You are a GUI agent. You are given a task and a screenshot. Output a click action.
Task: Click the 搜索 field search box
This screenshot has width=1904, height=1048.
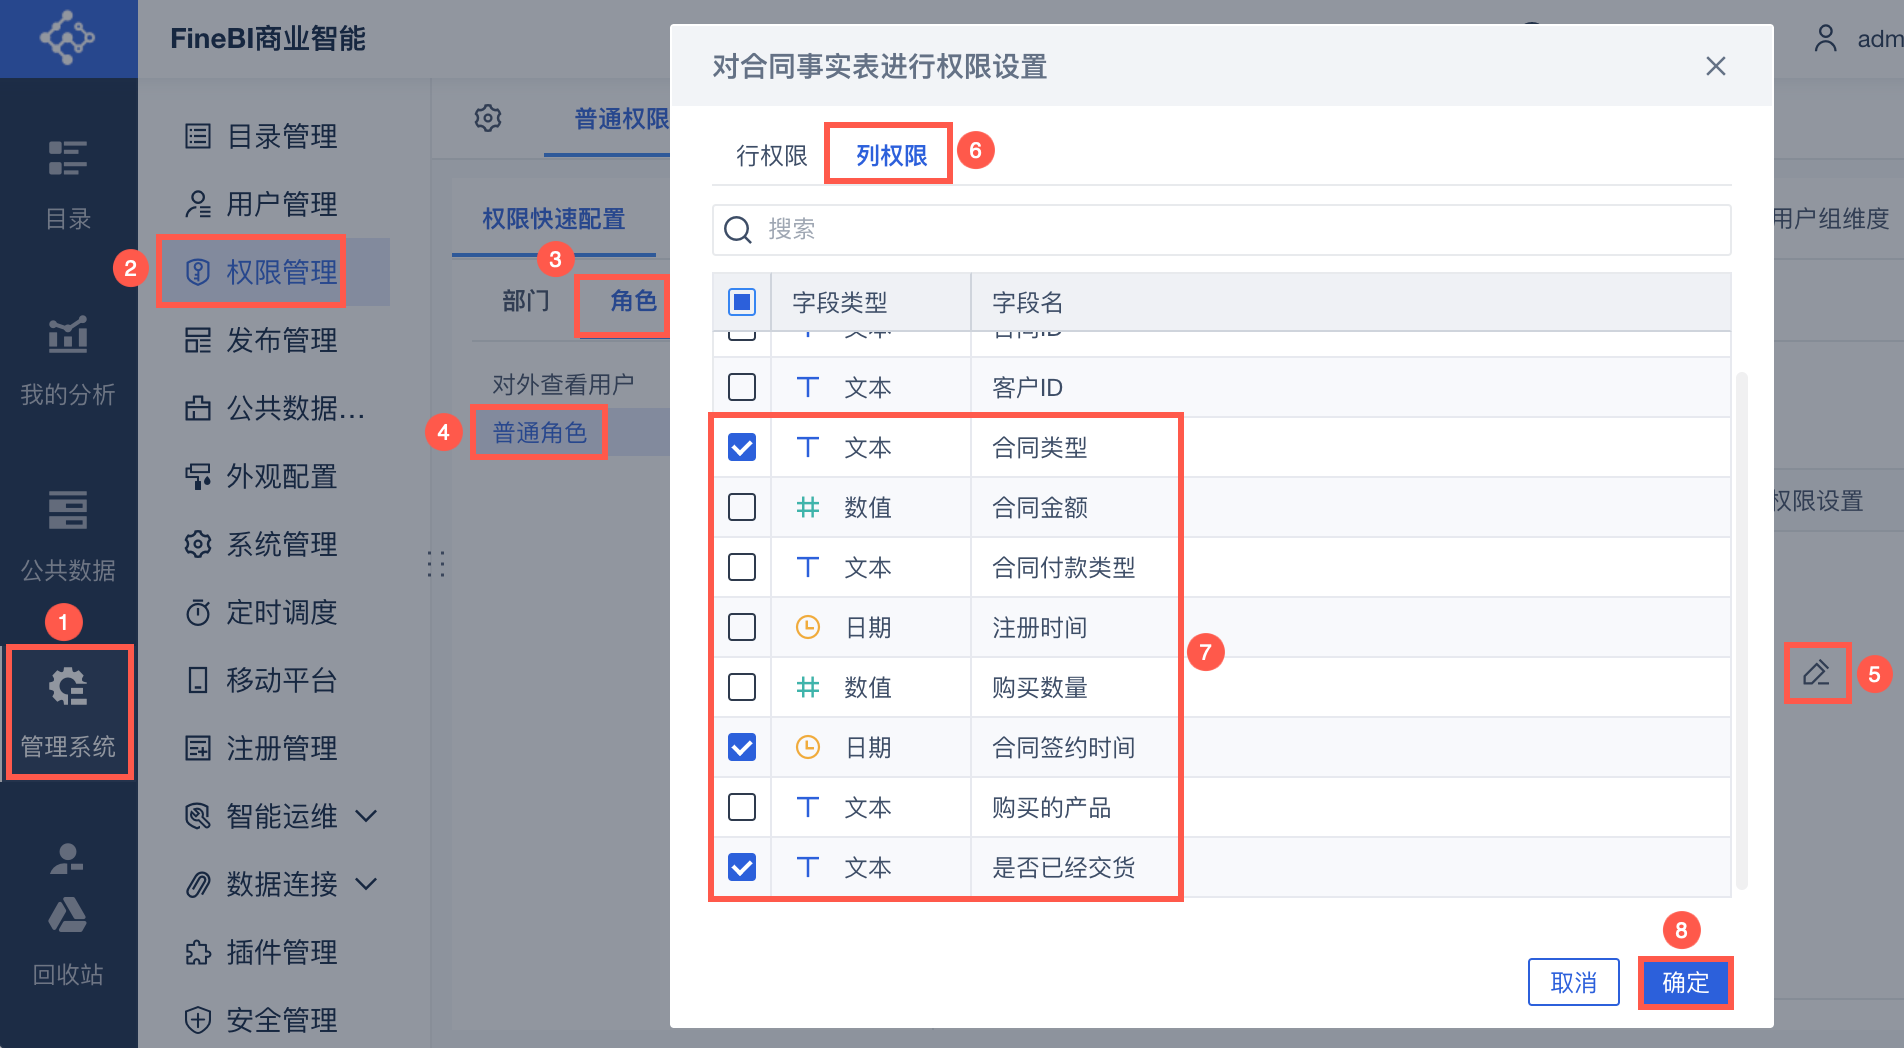pyautogui.click(x=1220, y=230)
